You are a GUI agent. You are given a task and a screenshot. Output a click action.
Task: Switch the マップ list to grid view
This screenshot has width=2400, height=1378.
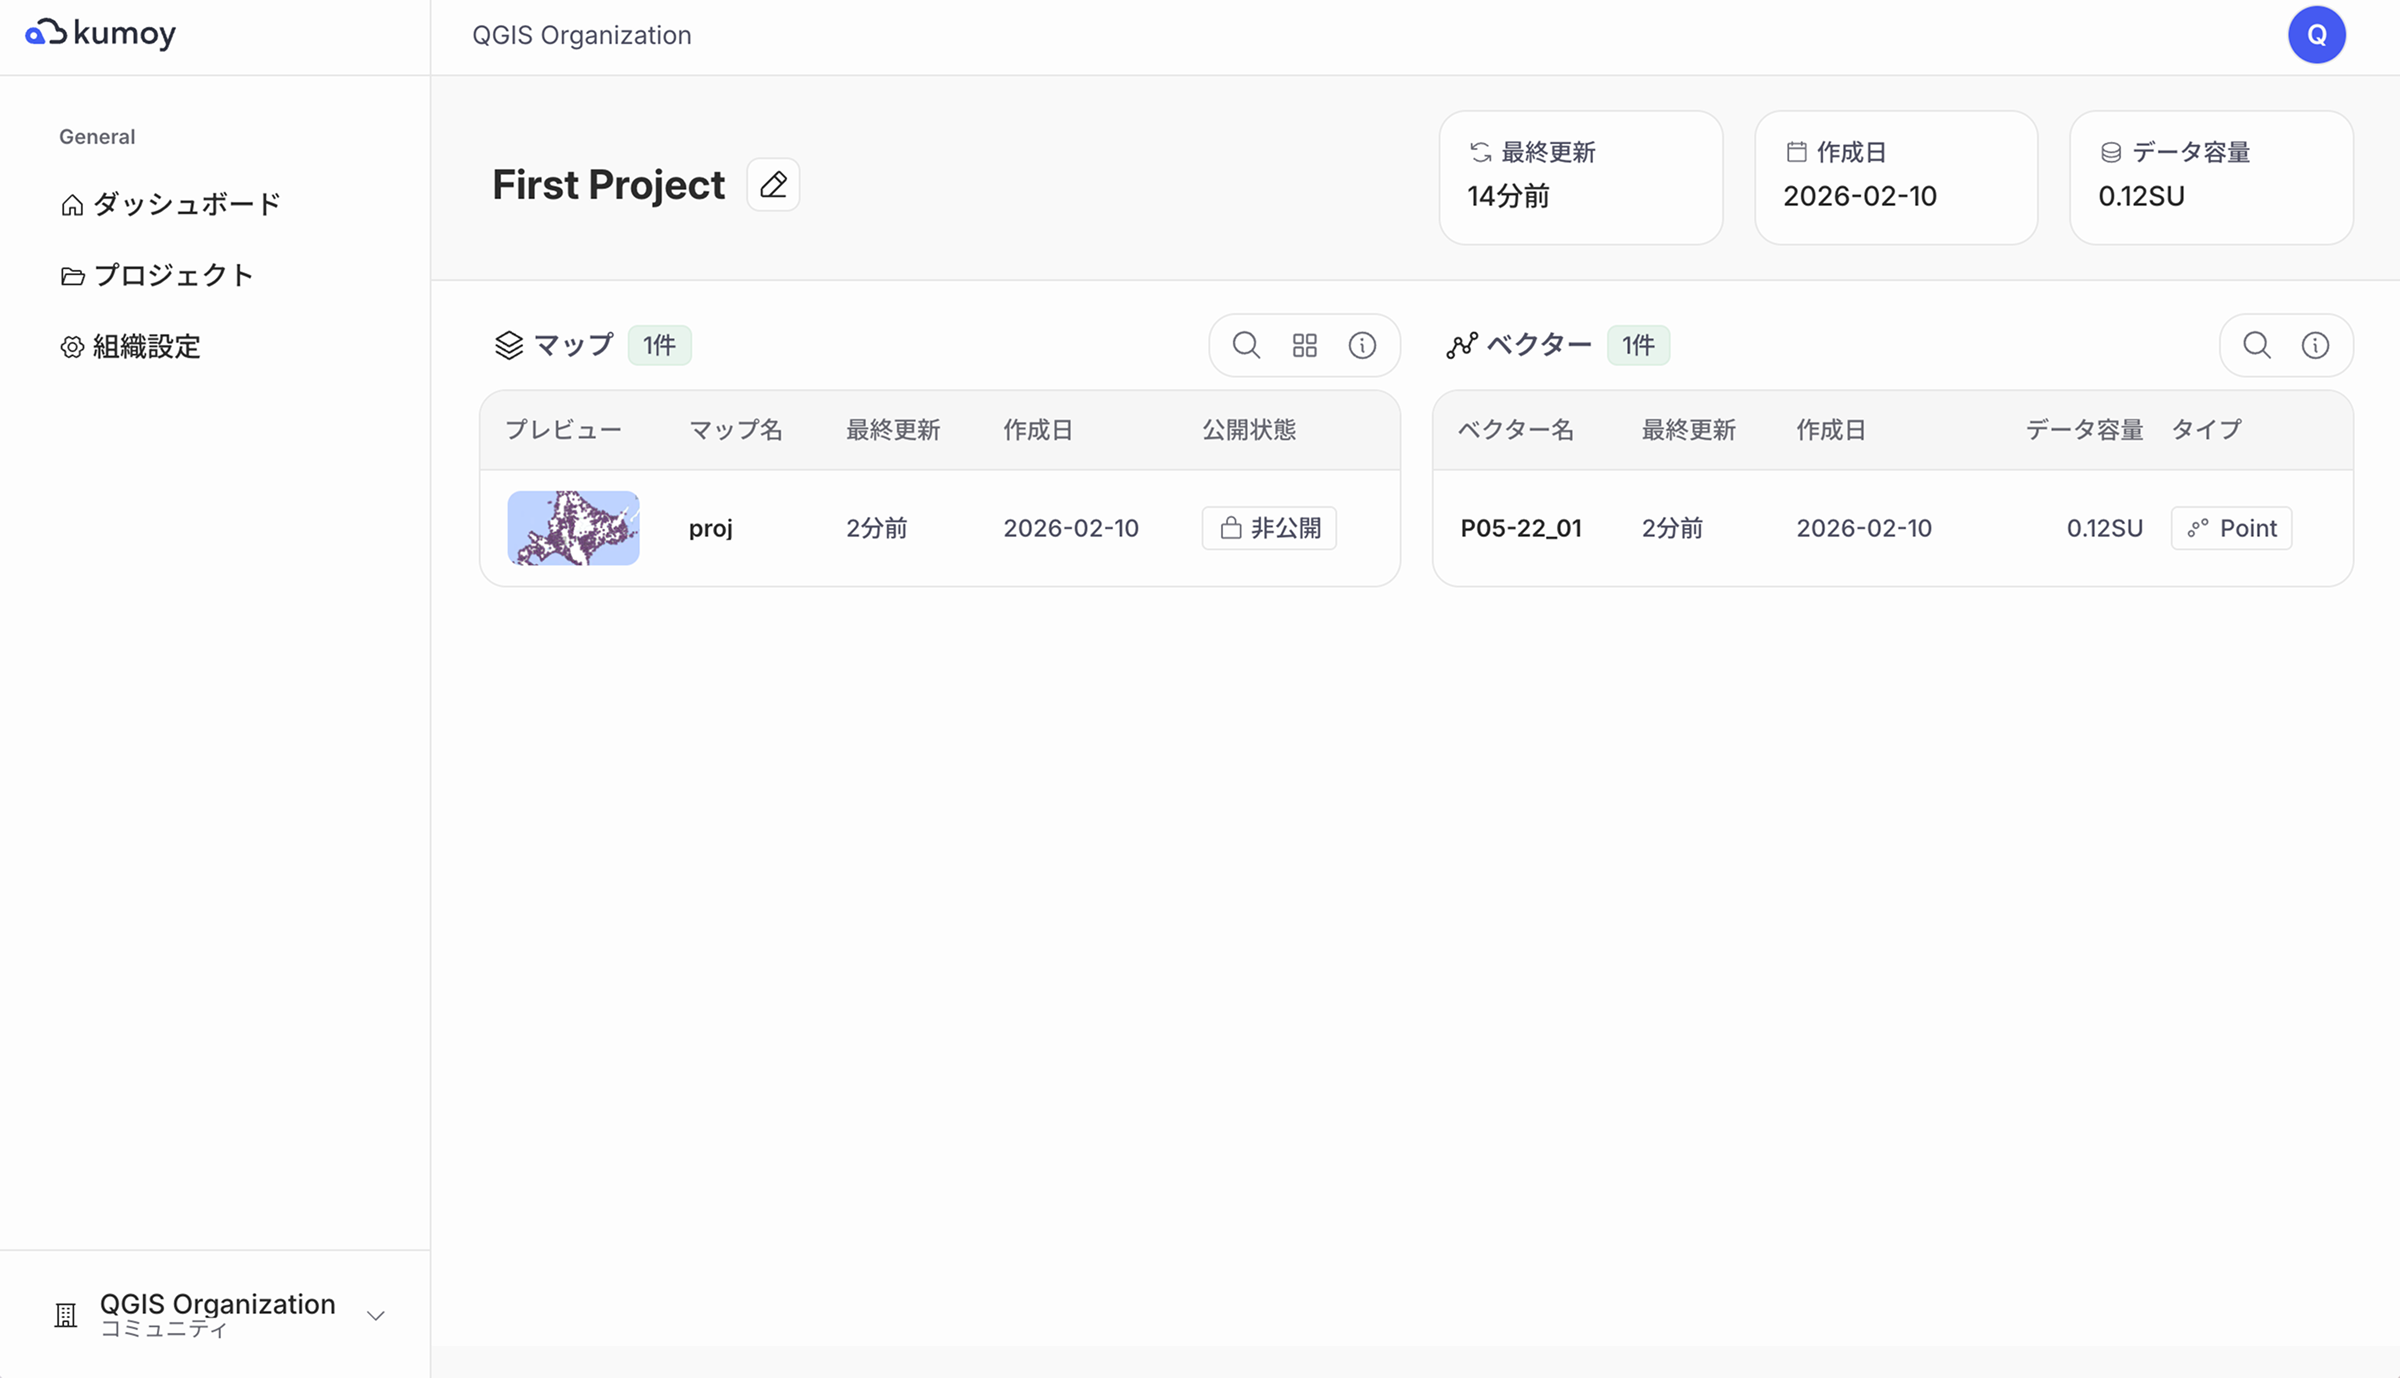1304,345
